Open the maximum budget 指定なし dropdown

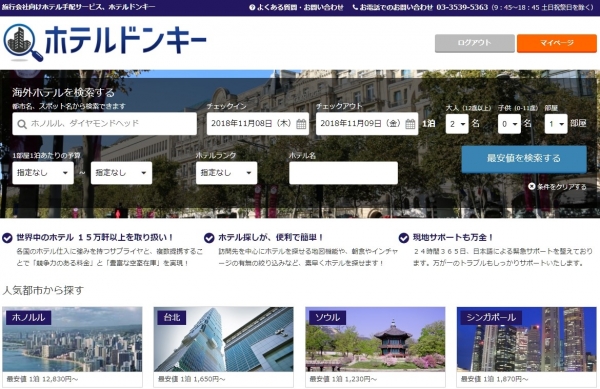[x=121, y=173]
